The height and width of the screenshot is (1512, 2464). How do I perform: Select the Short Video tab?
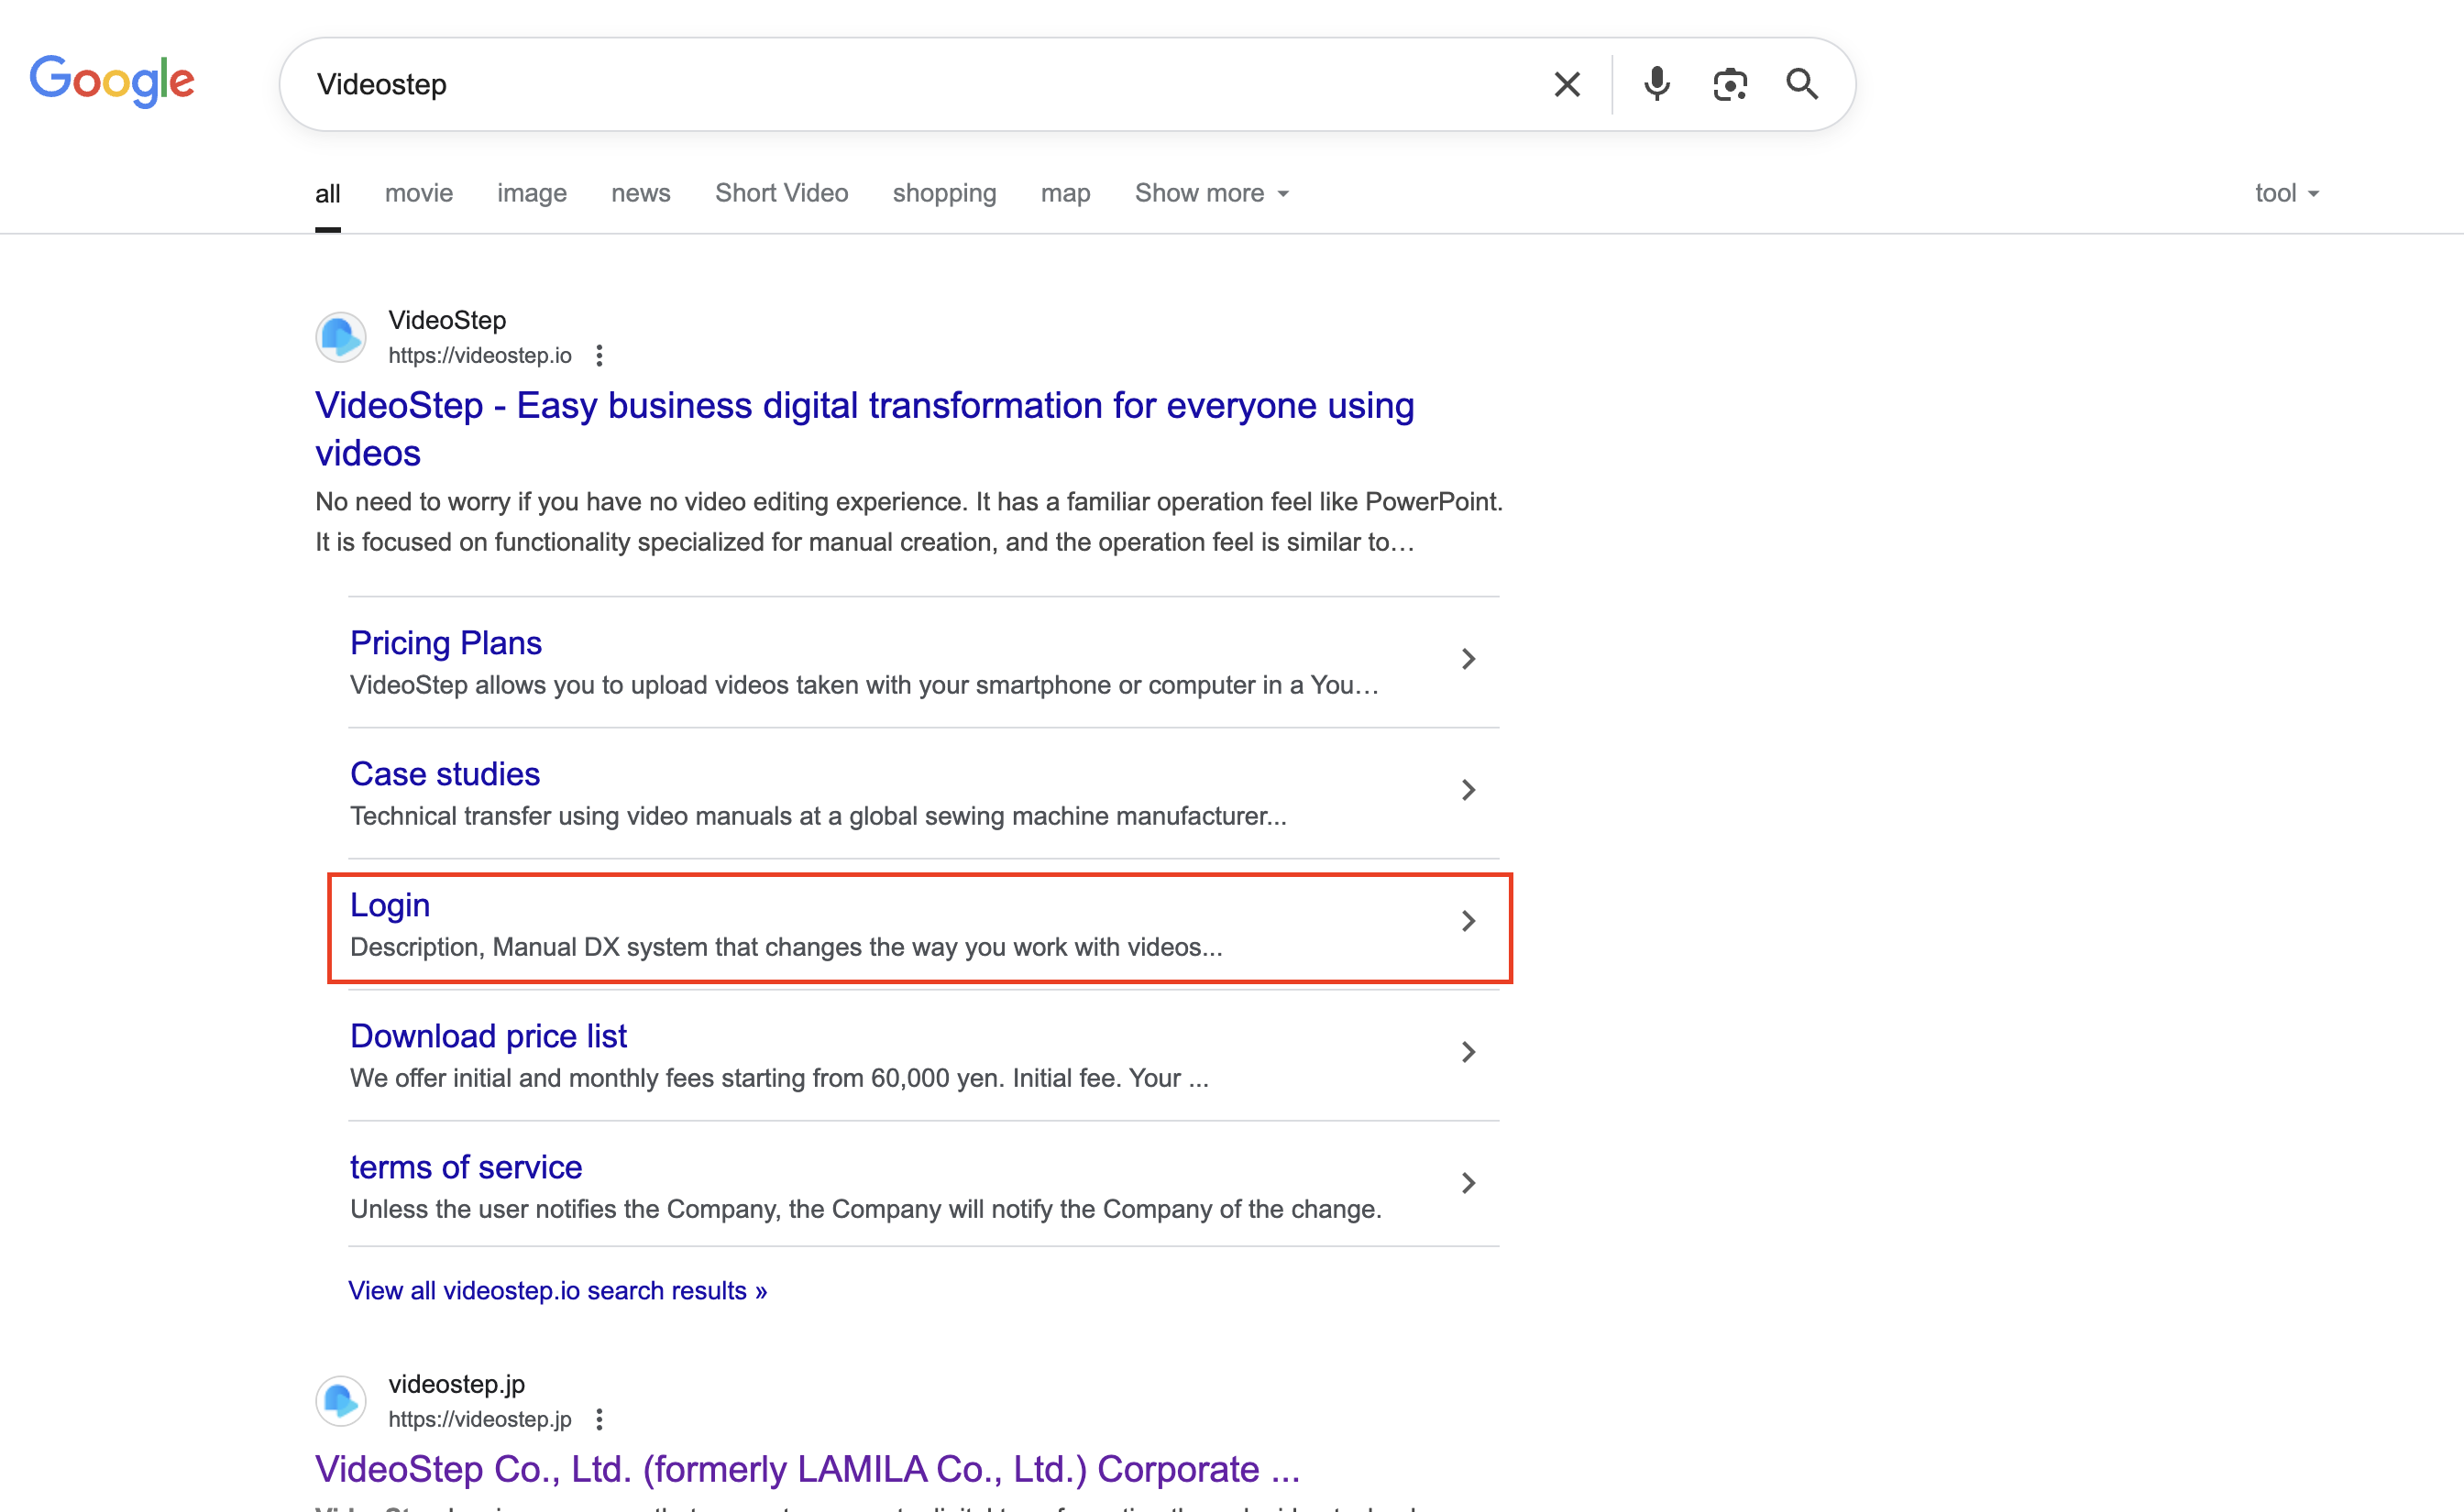coord(781,193)
